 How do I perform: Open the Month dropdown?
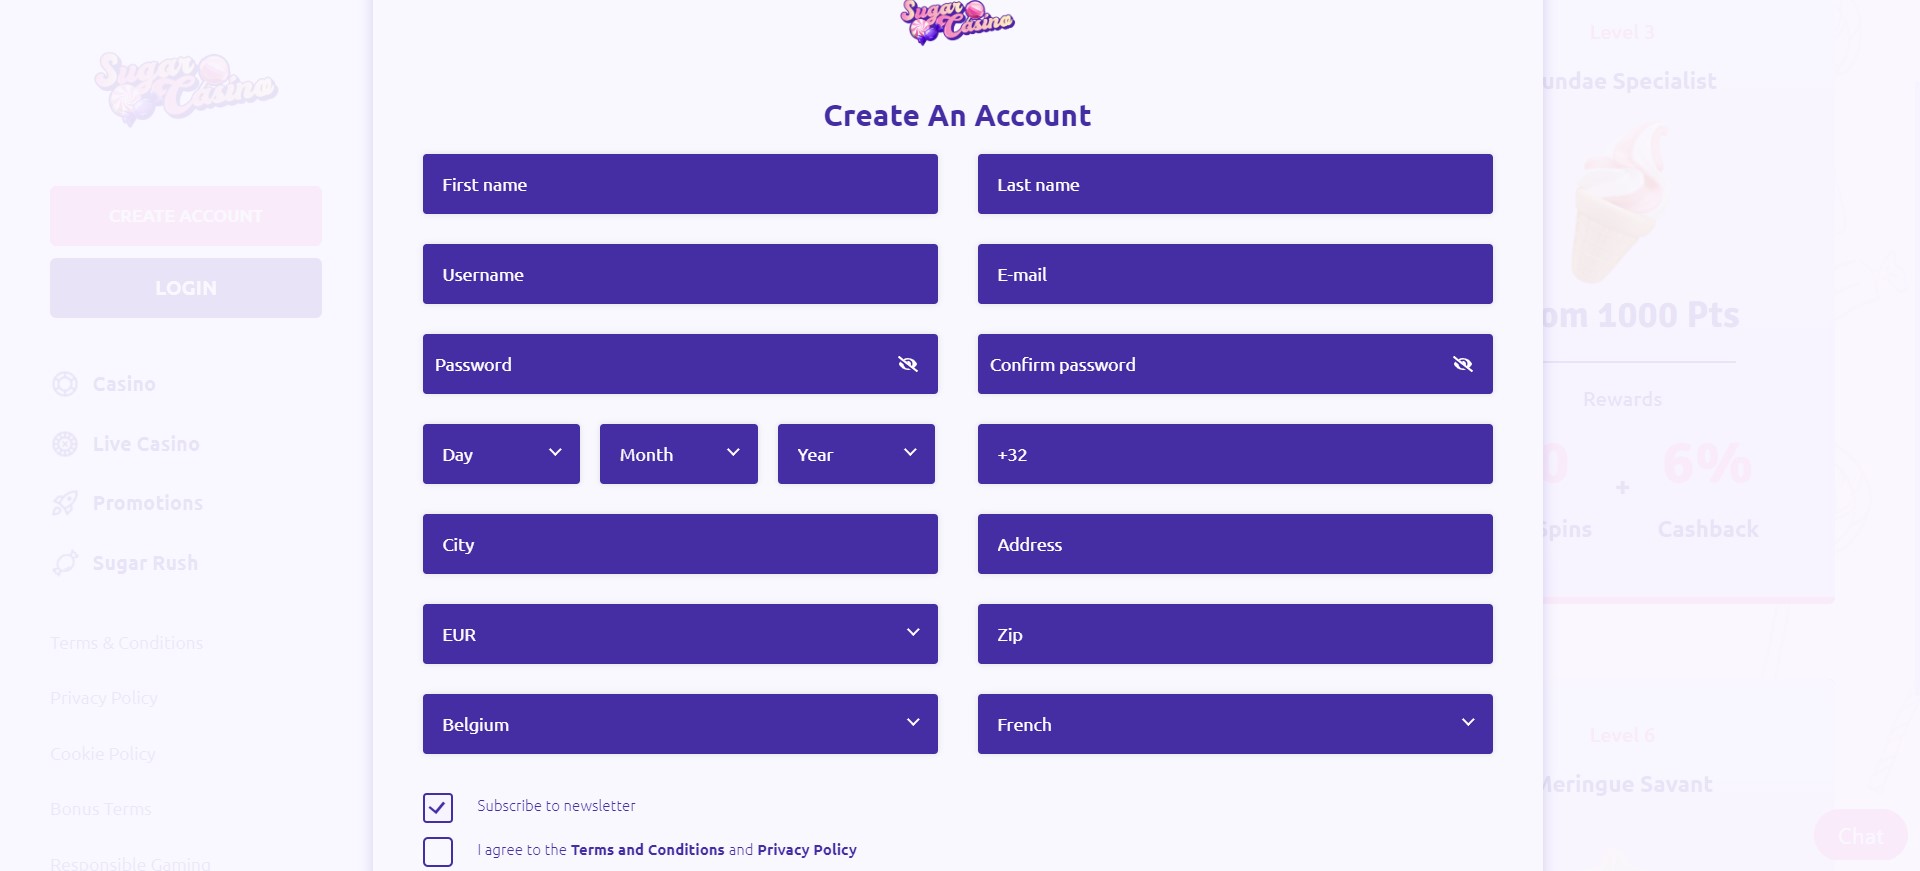[679, 454]
